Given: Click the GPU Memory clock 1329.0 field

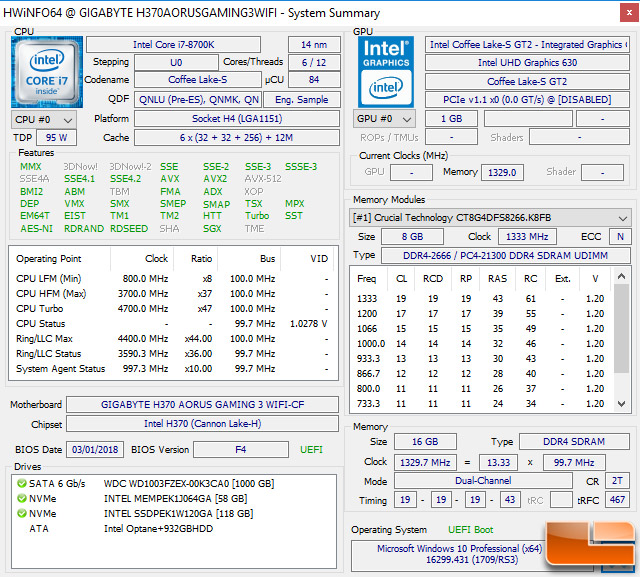Looking at the screenshot, I should (x=502, y=172).
